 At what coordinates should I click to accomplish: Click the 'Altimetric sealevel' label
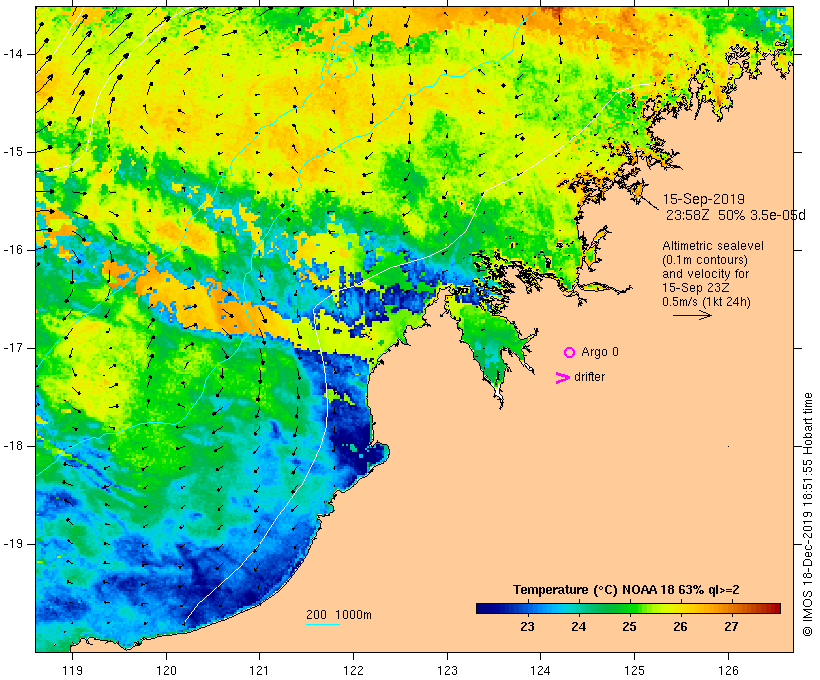pos(713,246)
